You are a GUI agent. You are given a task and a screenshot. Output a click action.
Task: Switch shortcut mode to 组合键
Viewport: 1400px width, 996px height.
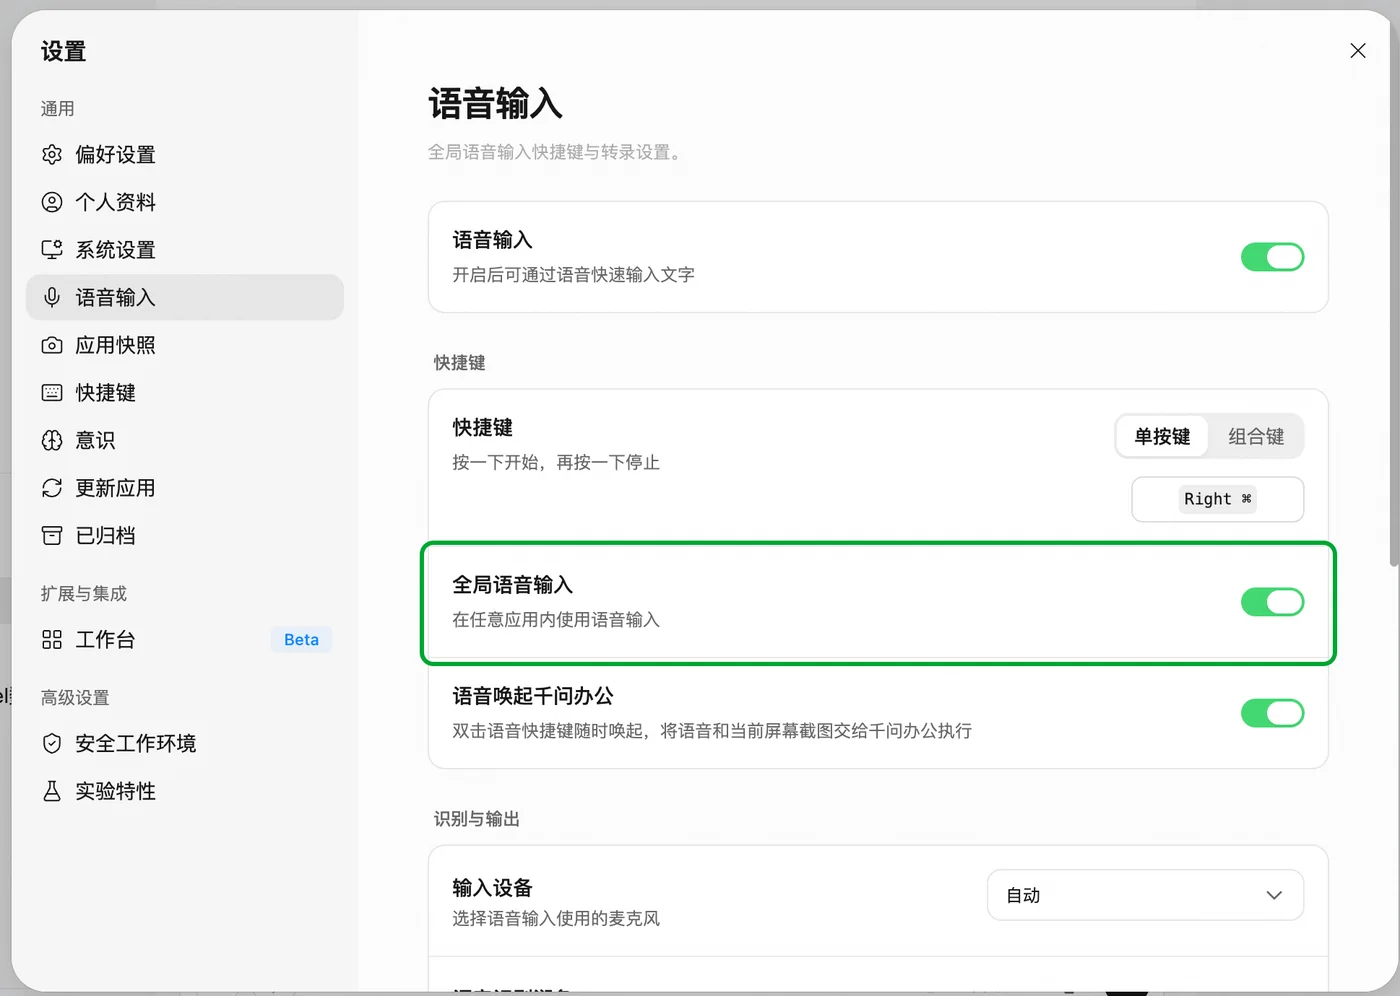point(1256,437)
